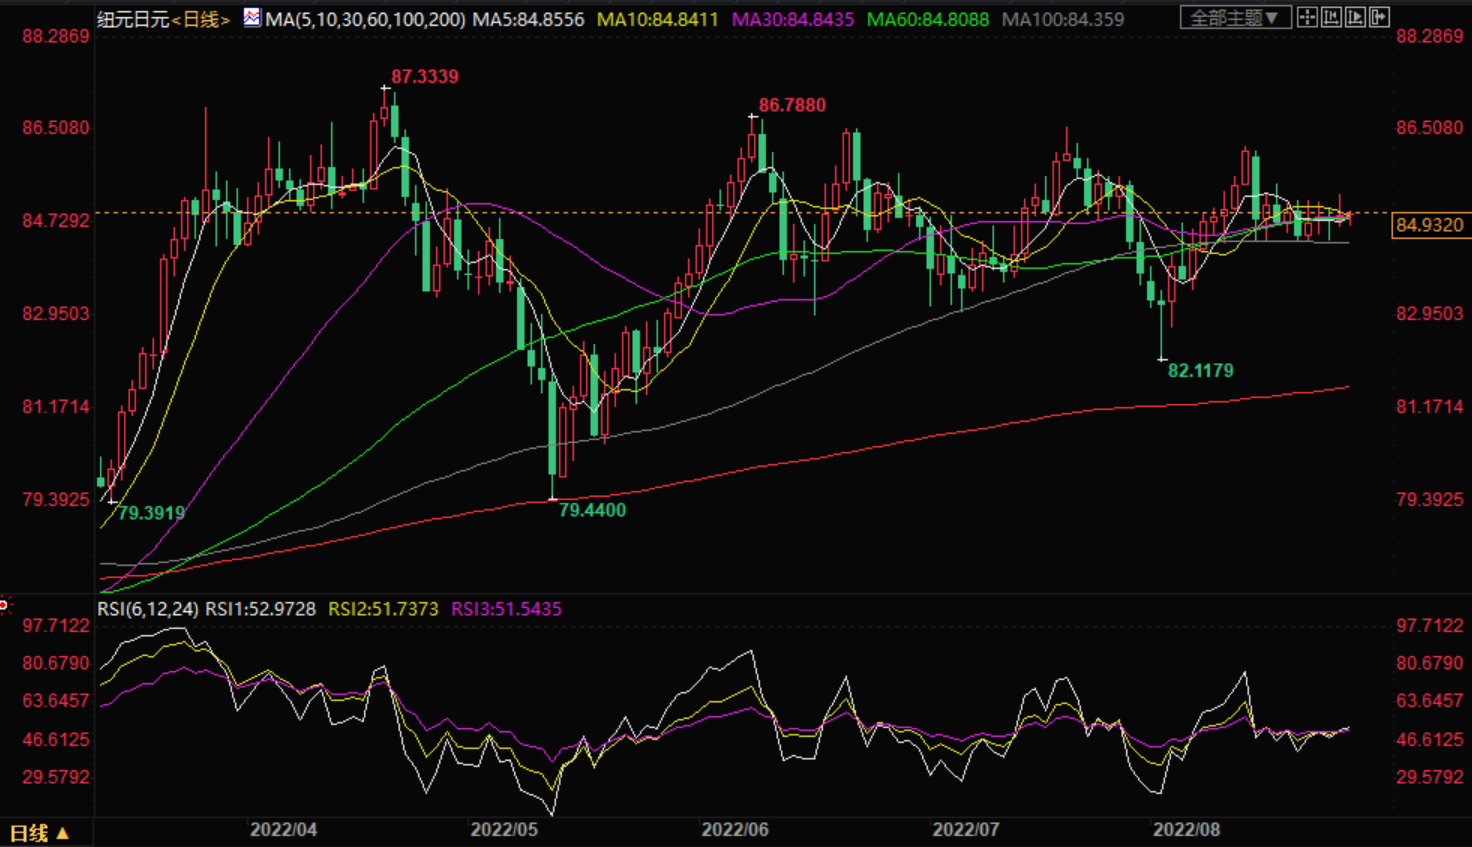Click the 2022/06 date on time axis

point(735,830)
